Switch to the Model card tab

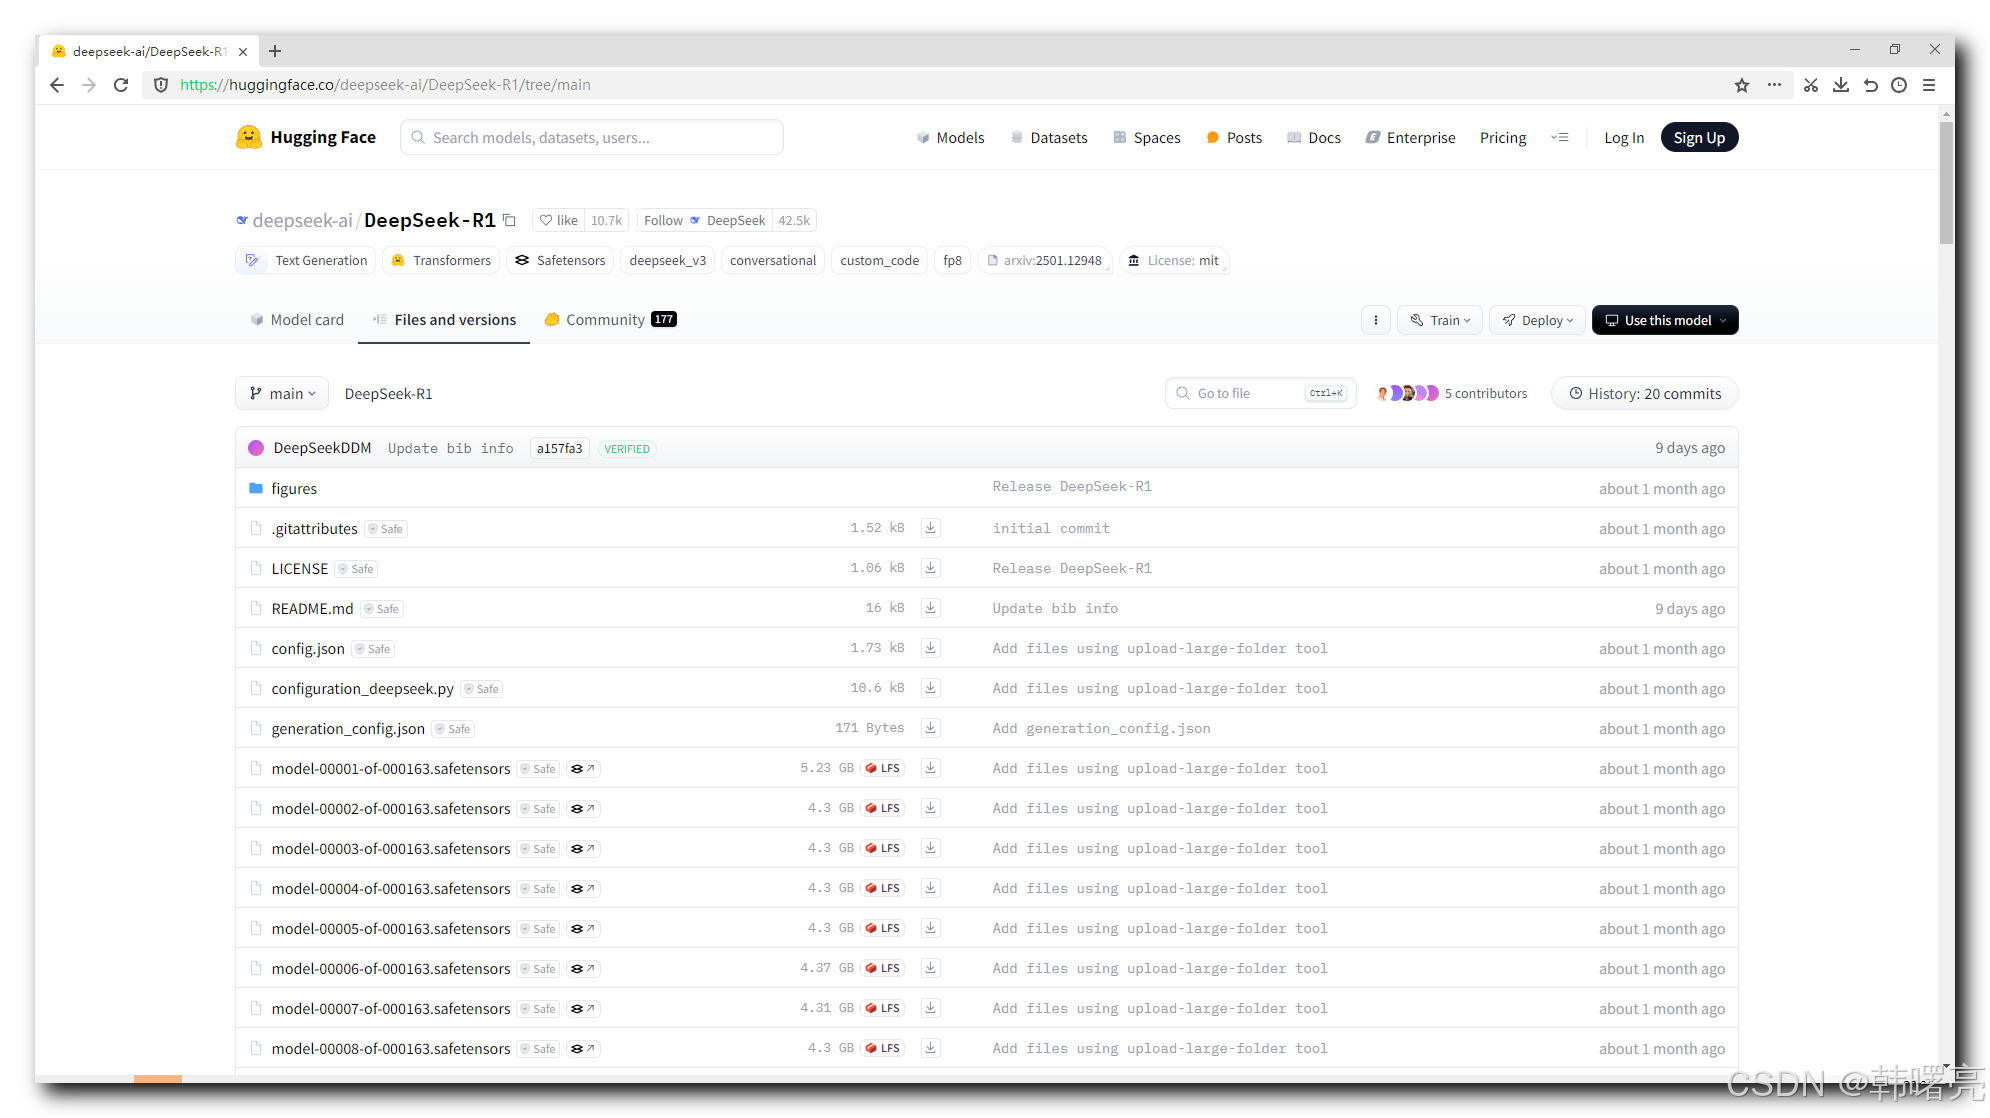pyautogui.click(x=297, y=320)
